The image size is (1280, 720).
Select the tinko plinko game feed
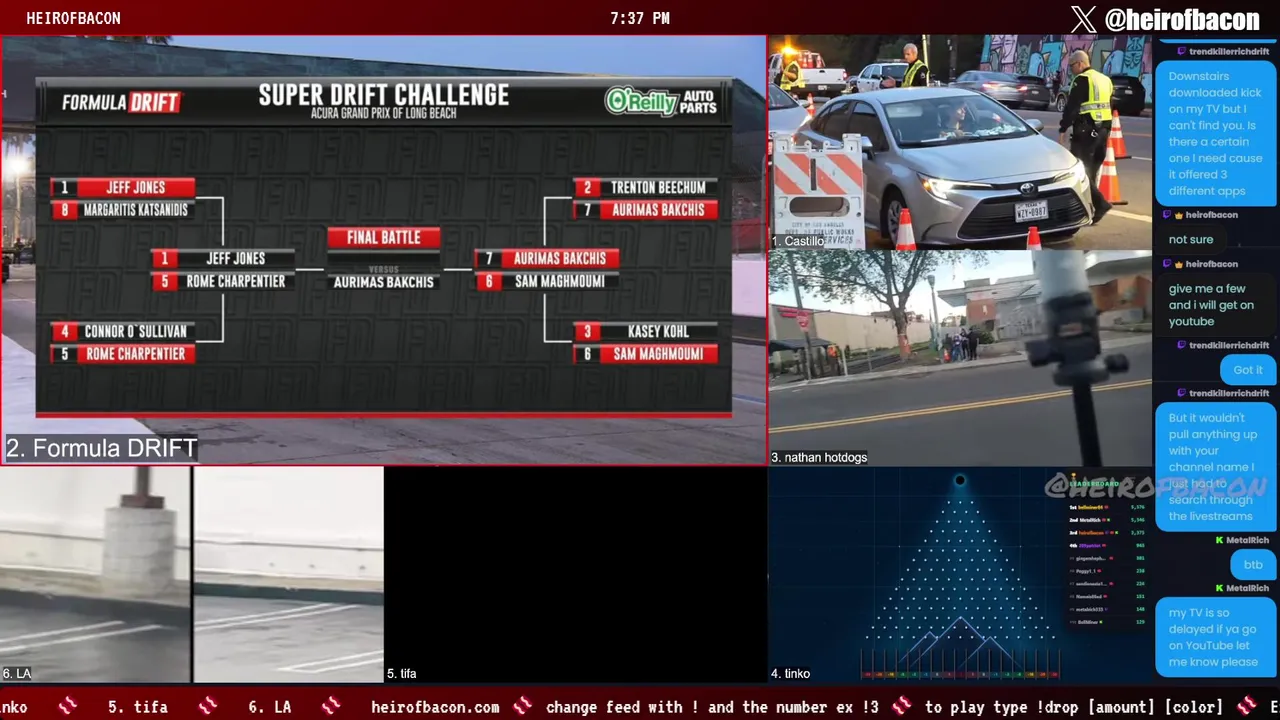tap(960, 575)
